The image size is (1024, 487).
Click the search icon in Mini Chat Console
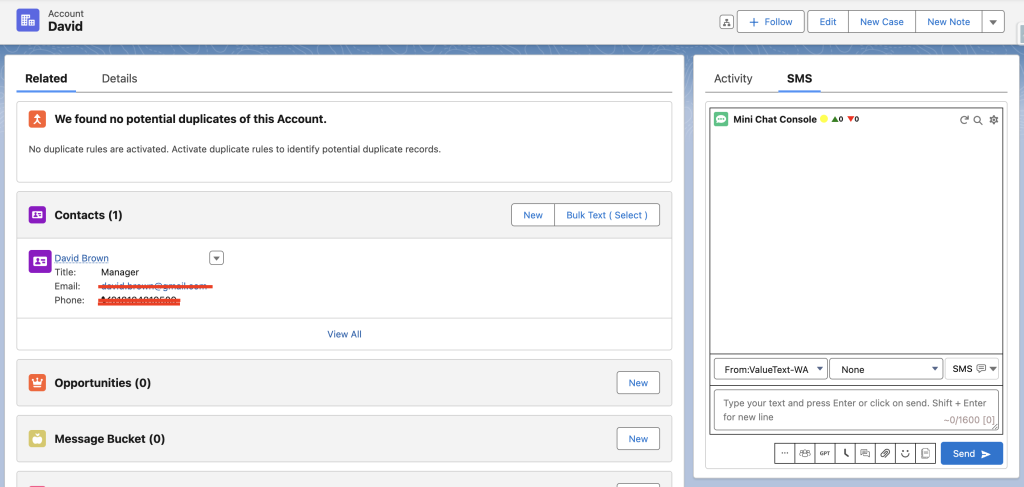[978, 120]
